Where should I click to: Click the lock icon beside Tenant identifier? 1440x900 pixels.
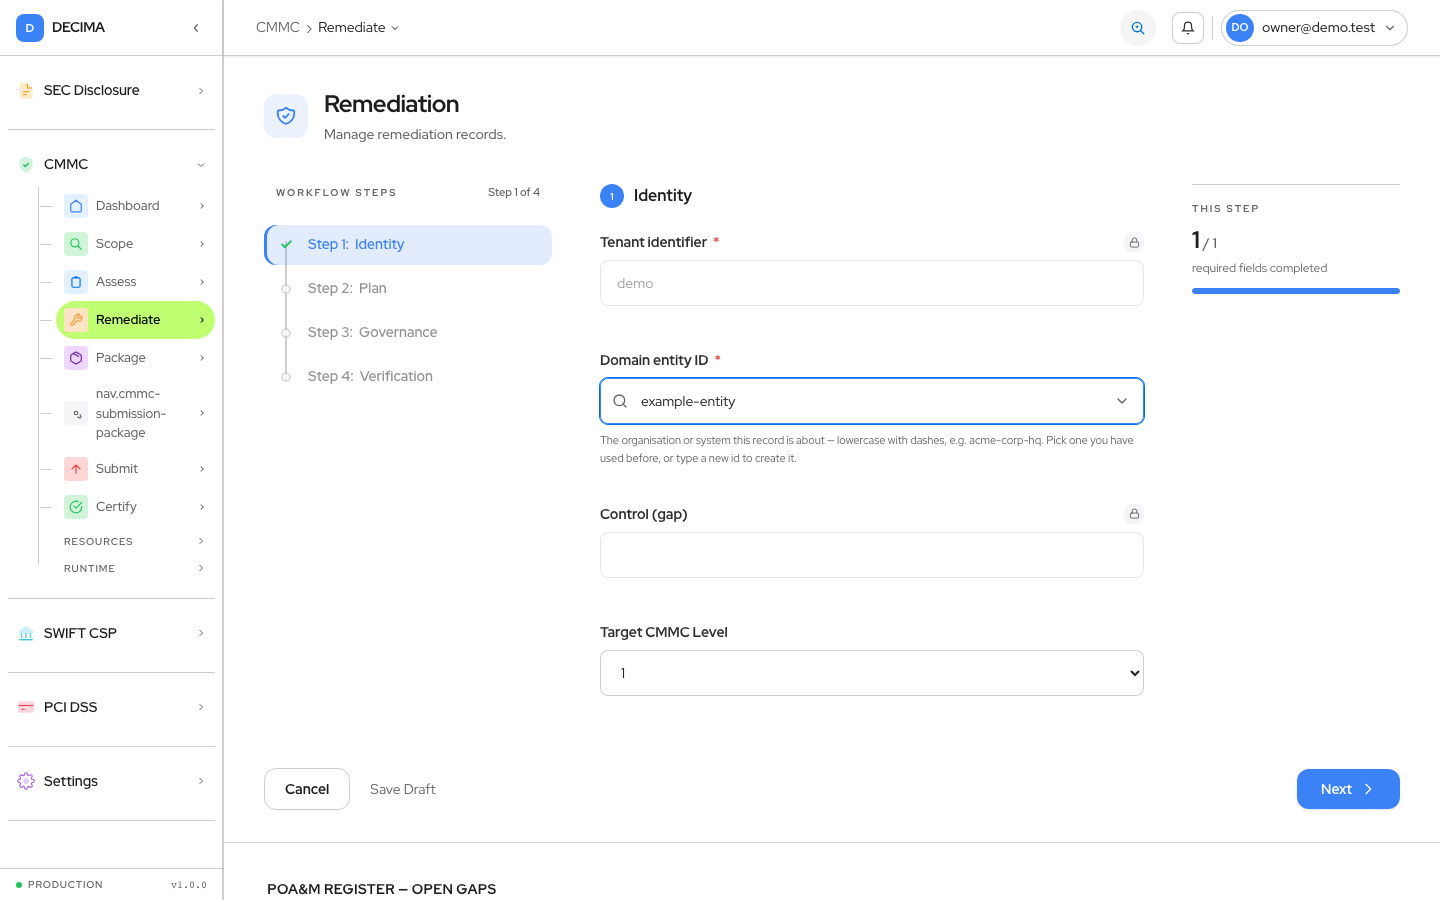[1134, 242]
